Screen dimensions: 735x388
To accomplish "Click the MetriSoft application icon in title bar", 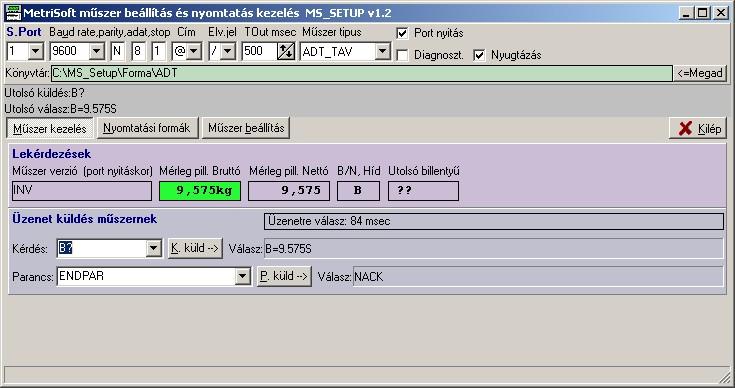I will click(x=13, y=13).
